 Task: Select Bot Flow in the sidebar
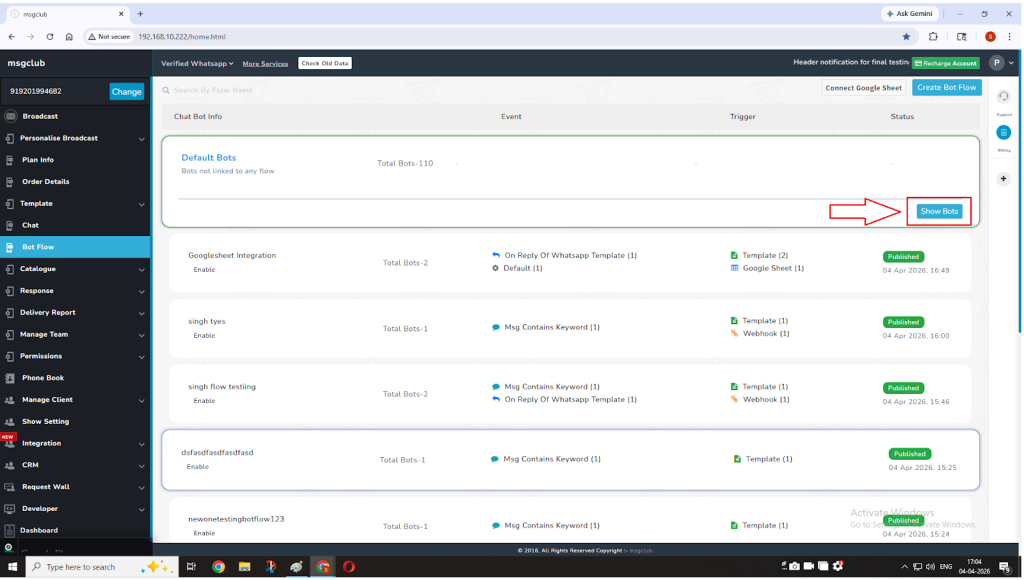[38, 247]
